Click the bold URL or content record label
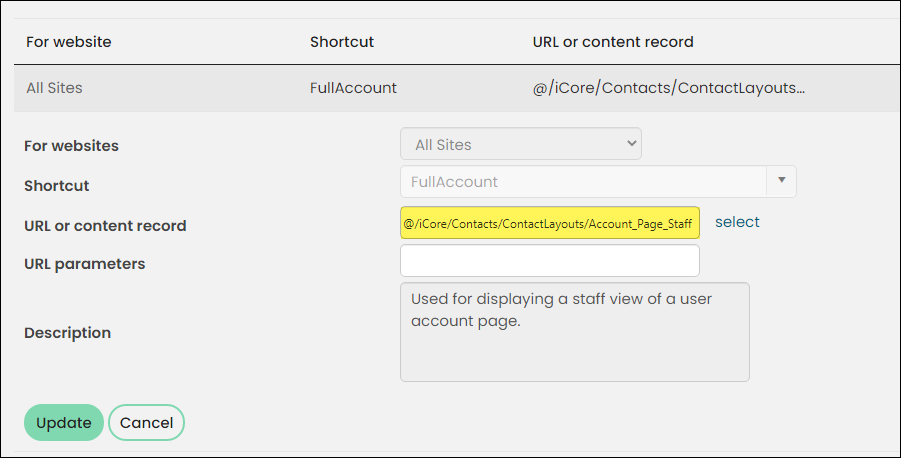Screen dimensions: 901x458 pyautogui.click(x=105, y=226)
